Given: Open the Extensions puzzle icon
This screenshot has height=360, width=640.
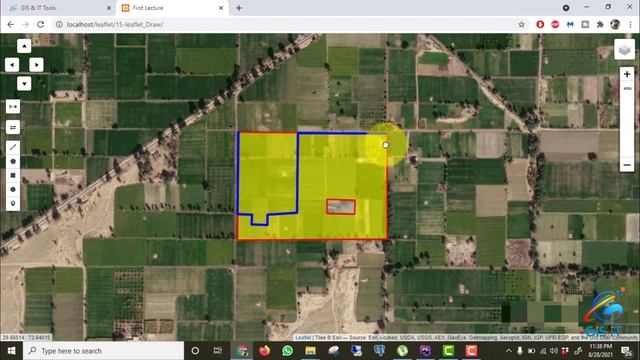Looking at the screenshot, I should pyautogui.click(x=600, y=24).
